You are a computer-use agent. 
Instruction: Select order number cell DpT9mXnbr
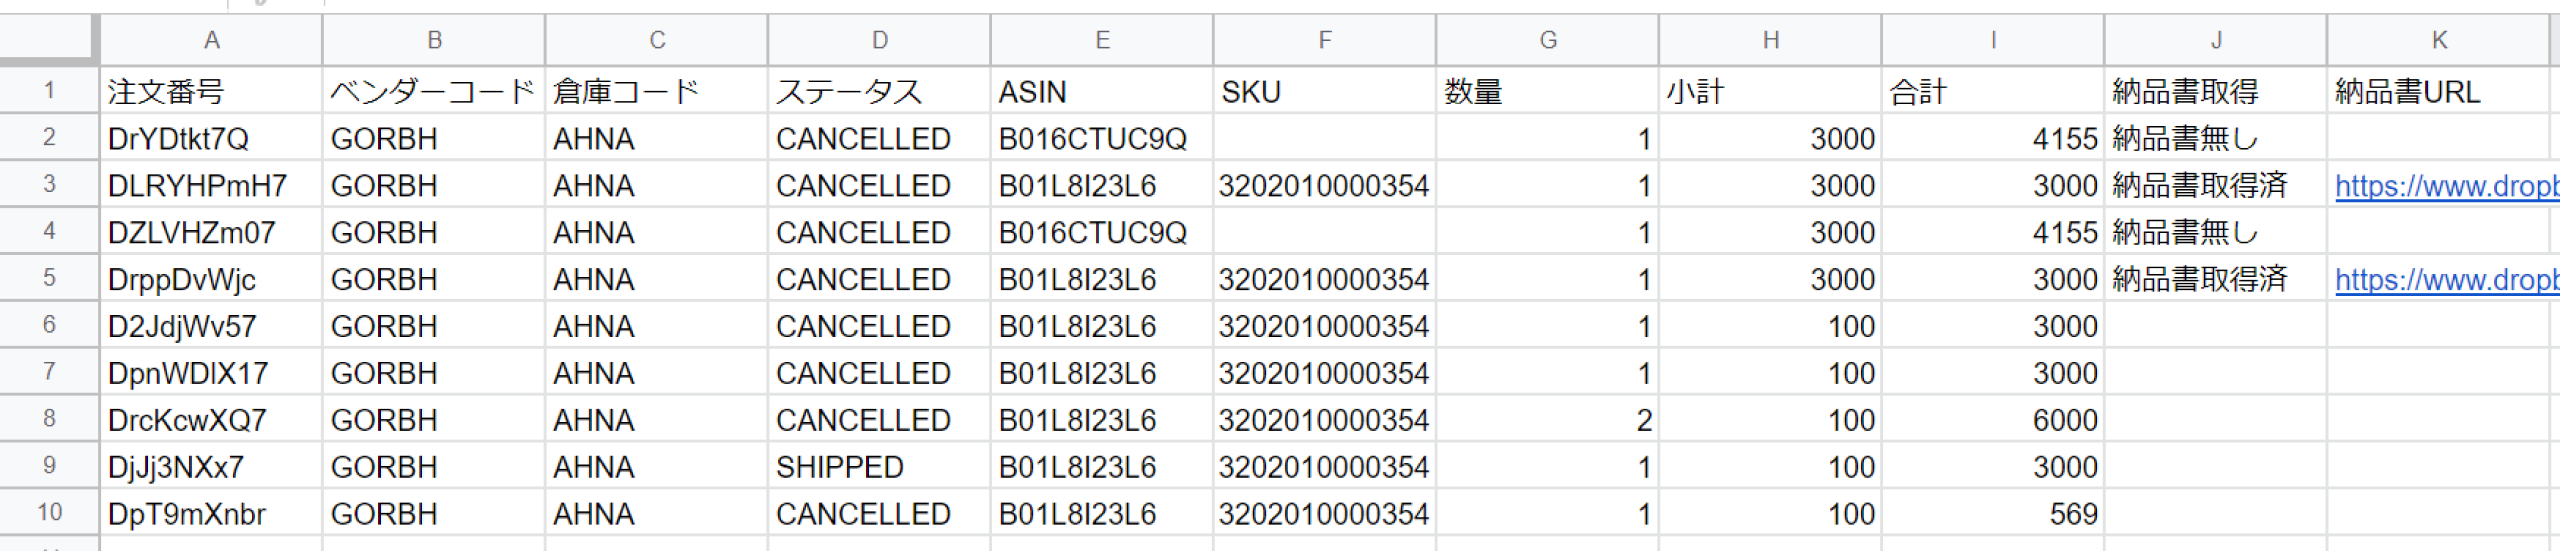211,514
